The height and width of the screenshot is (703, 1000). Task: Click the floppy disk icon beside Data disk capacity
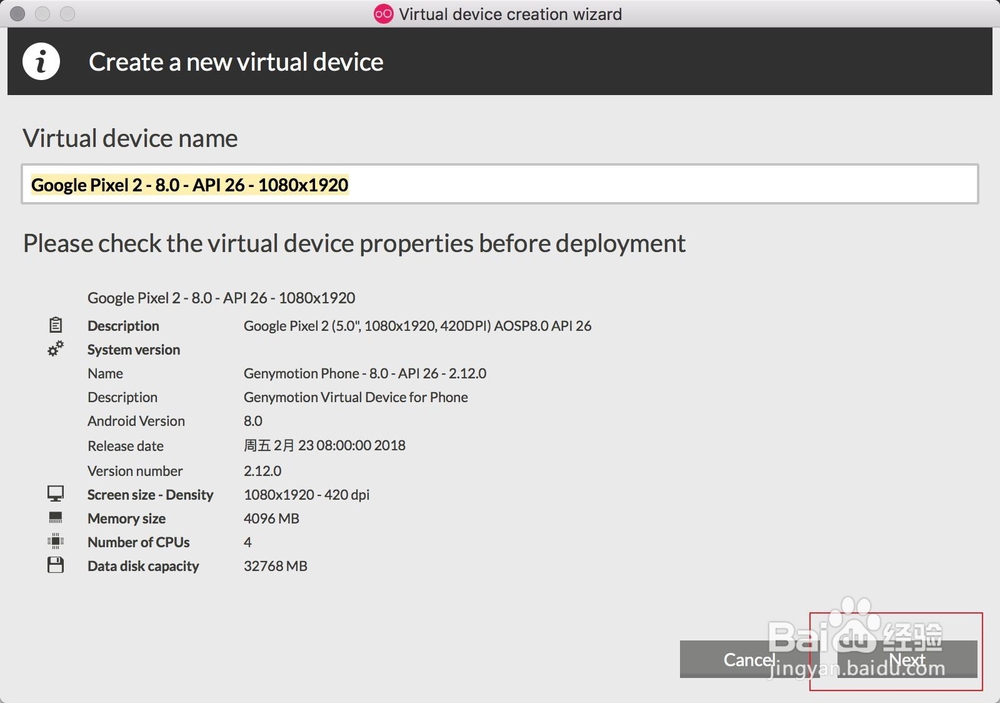point(56,566)
